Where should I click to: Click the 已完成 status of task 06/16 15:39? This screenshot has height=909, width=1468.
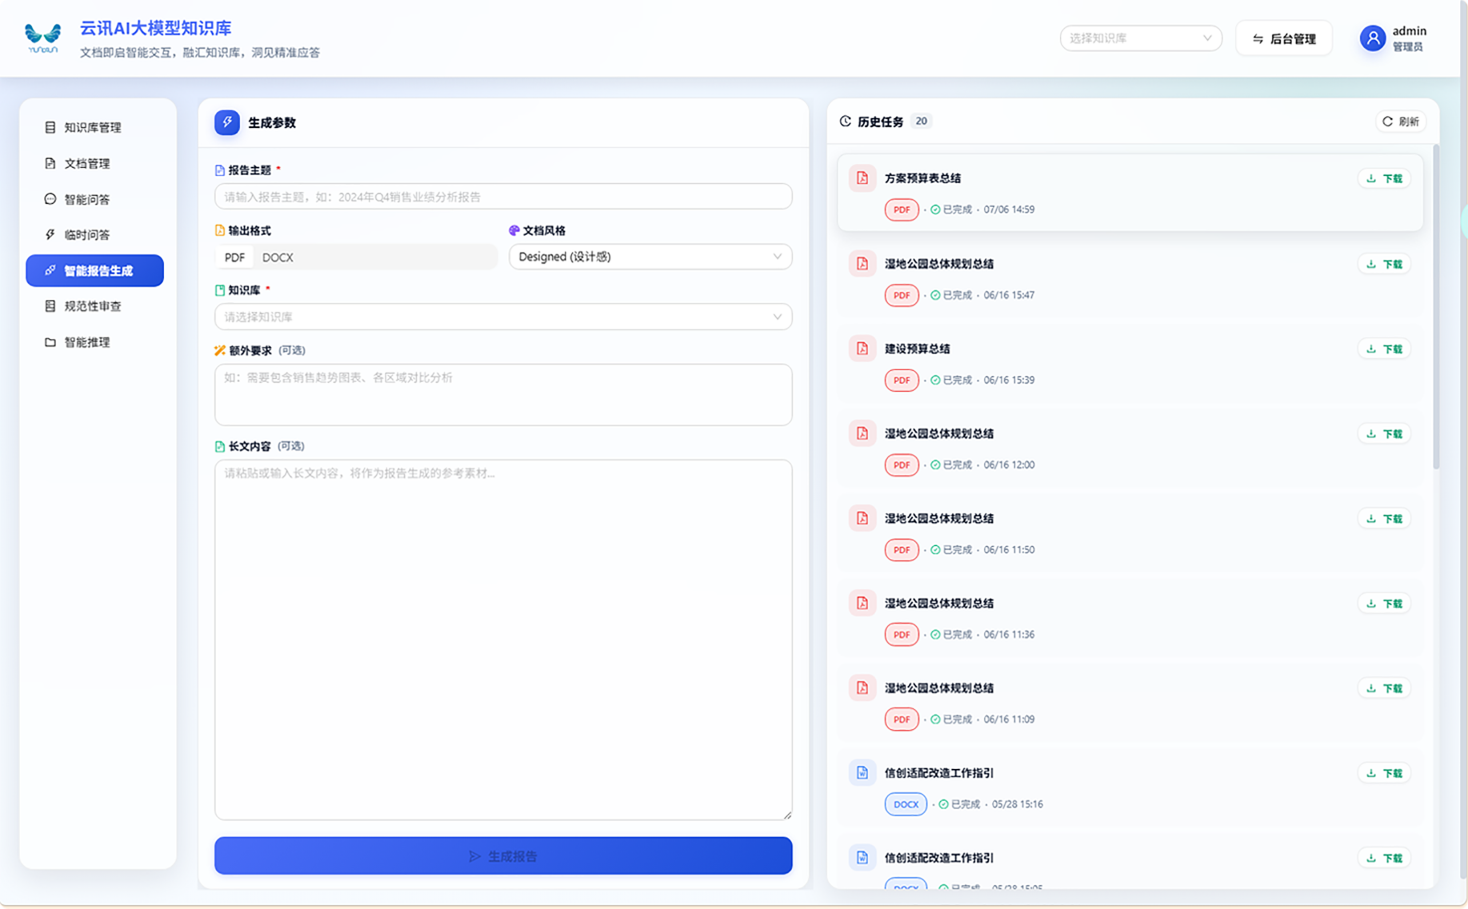(950, 380)
